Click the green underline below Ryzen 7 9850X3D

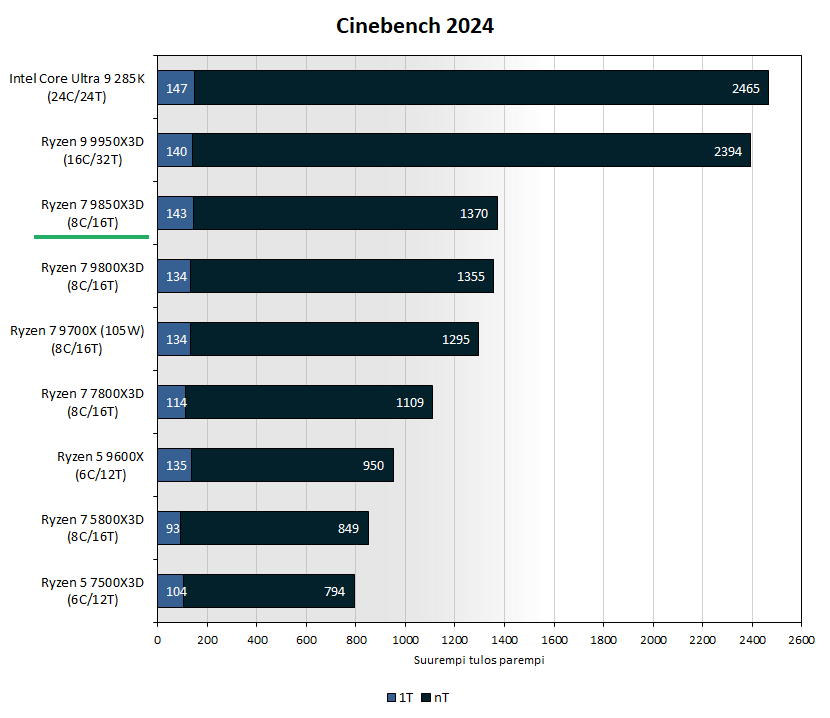point(92,237)
